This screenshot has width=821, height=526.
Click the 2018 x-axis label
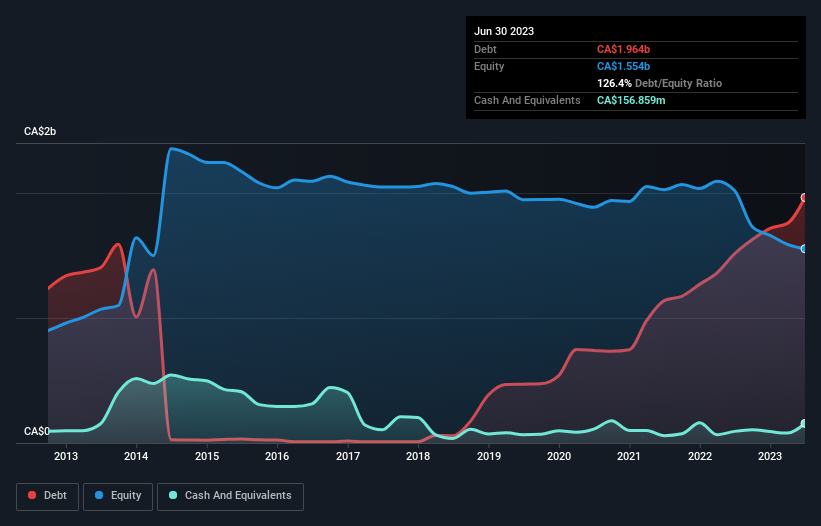(x=418, y=456)
